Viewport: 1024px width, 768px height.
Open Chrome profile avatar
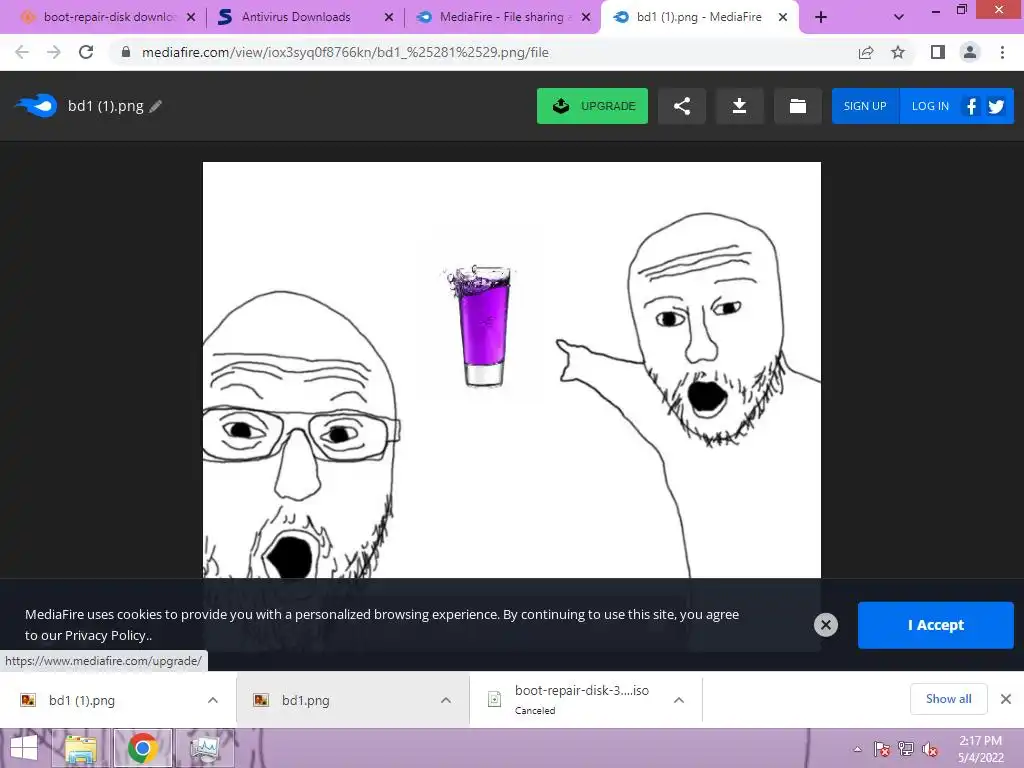point(970,52)
